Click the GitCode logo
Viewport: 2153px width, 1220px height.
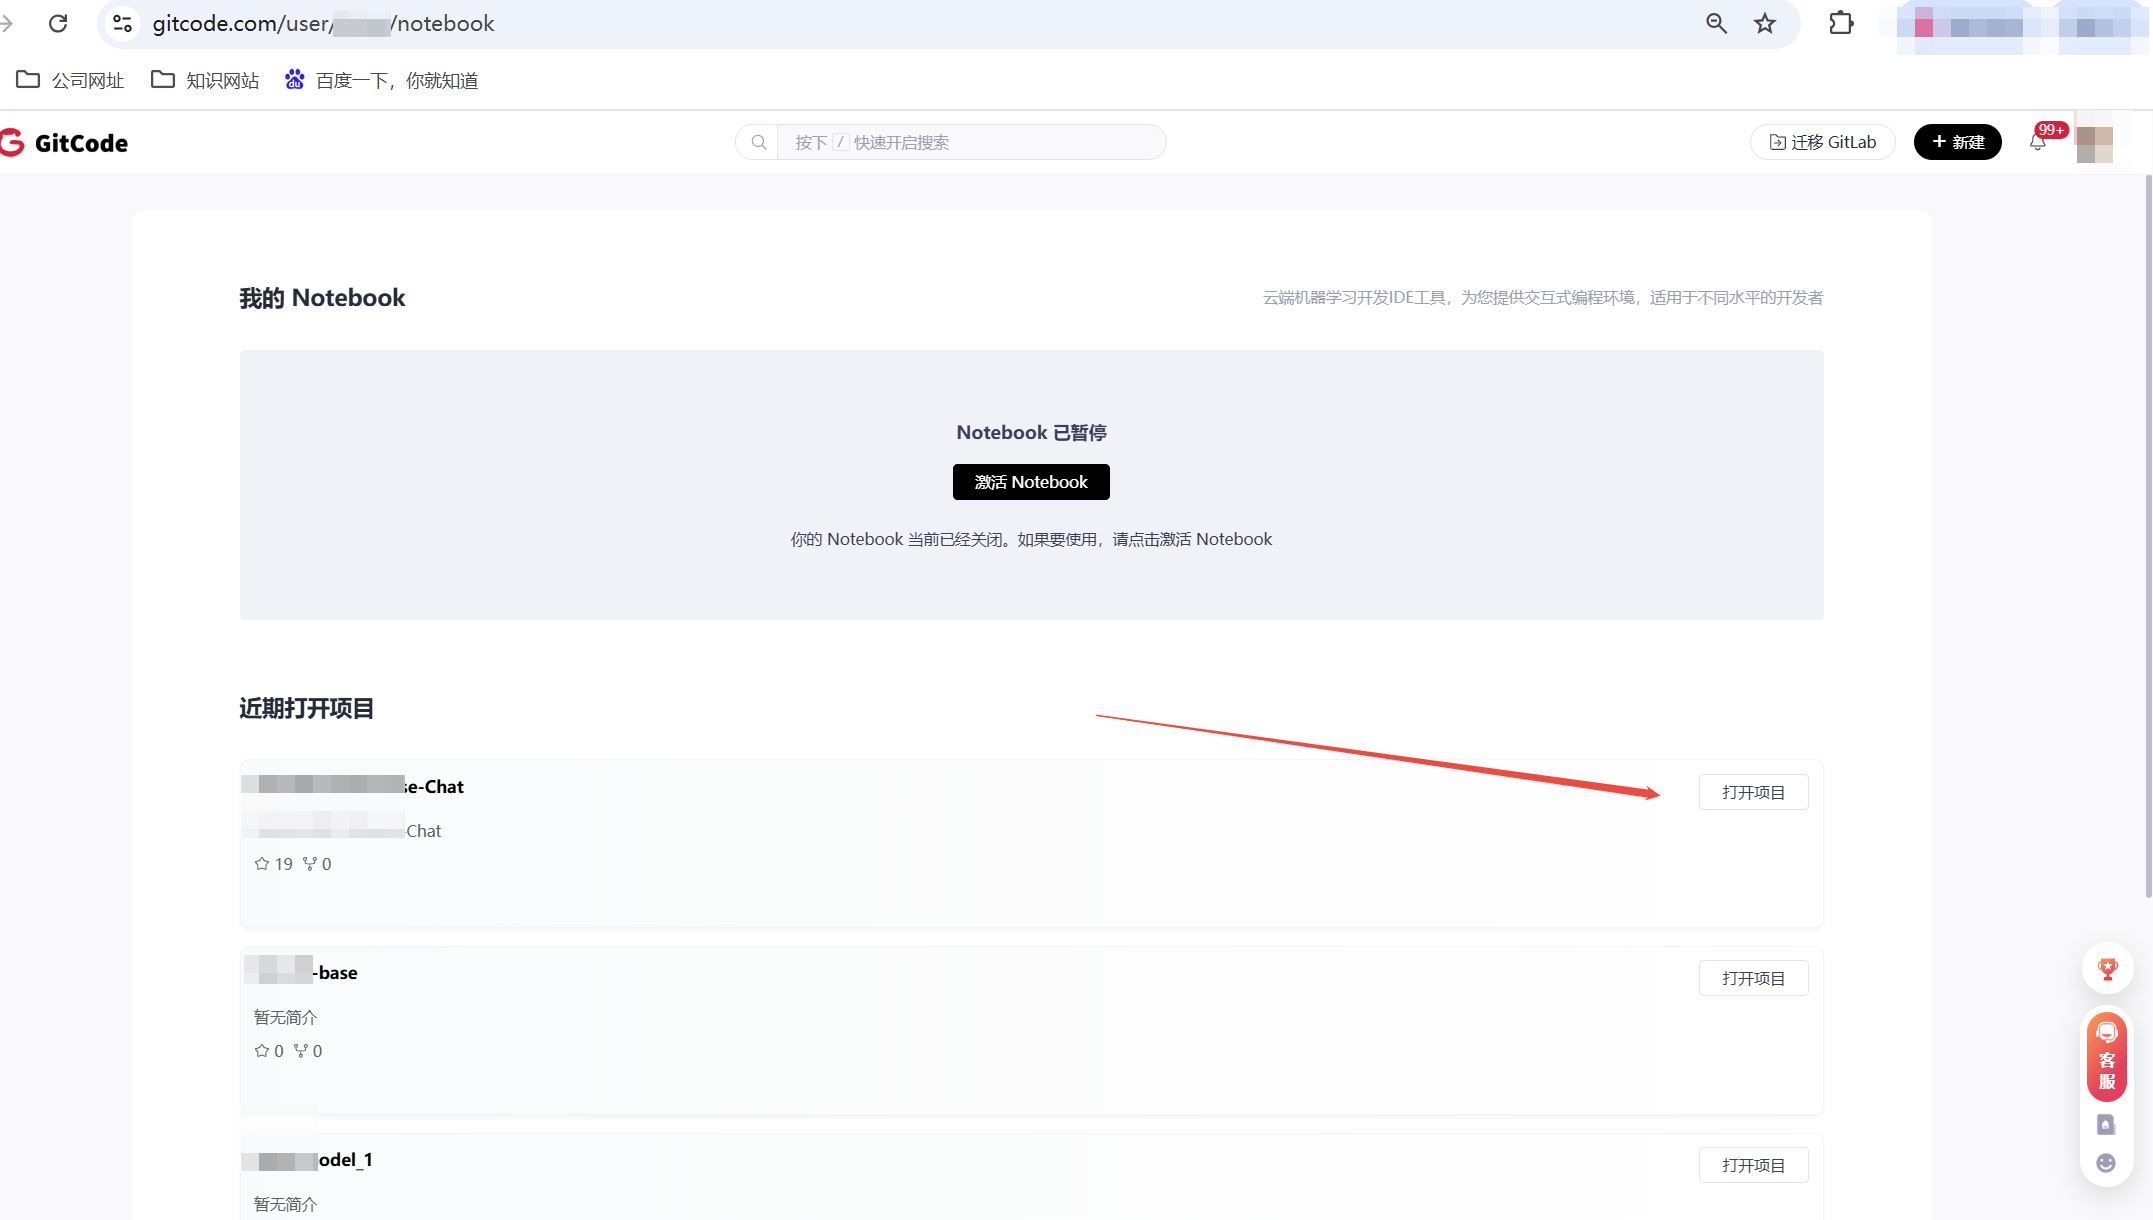click(66, 143)
